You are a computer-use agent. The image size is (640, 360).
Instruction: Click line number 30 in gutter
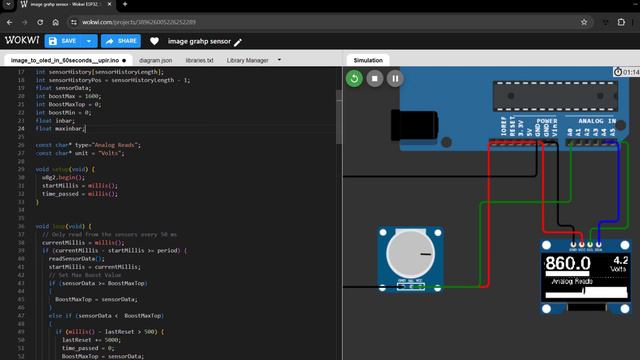click(x=21, y=177)
